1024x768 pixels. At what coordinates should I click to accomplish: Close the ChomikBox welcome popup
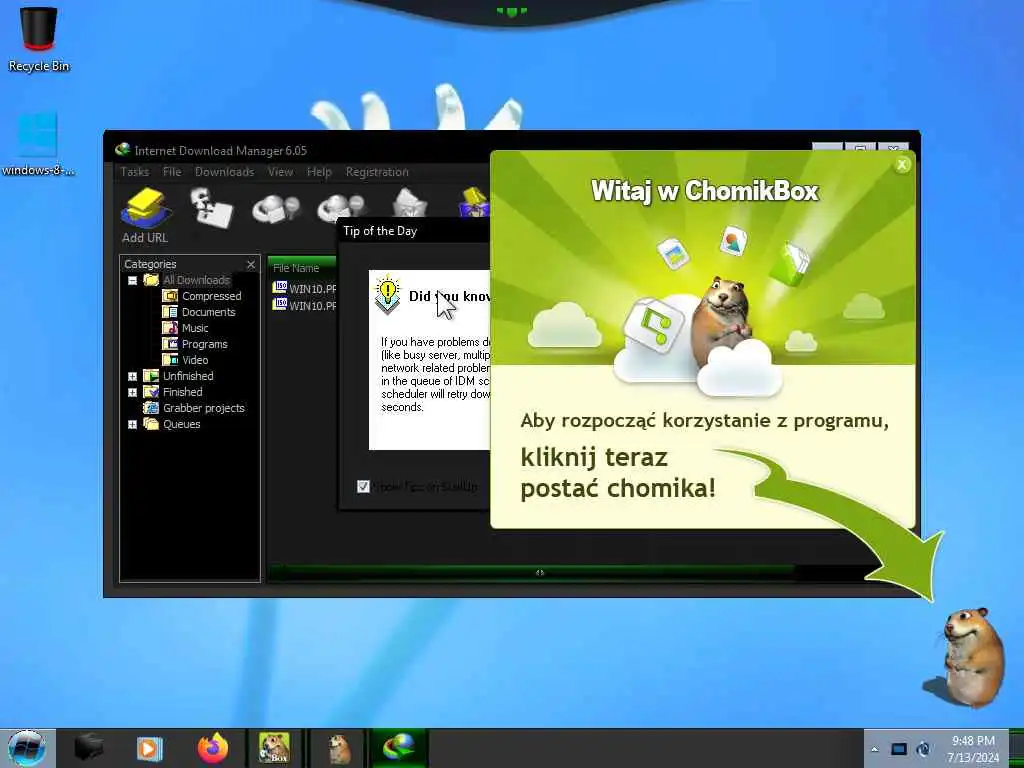[x=902, y=165]
